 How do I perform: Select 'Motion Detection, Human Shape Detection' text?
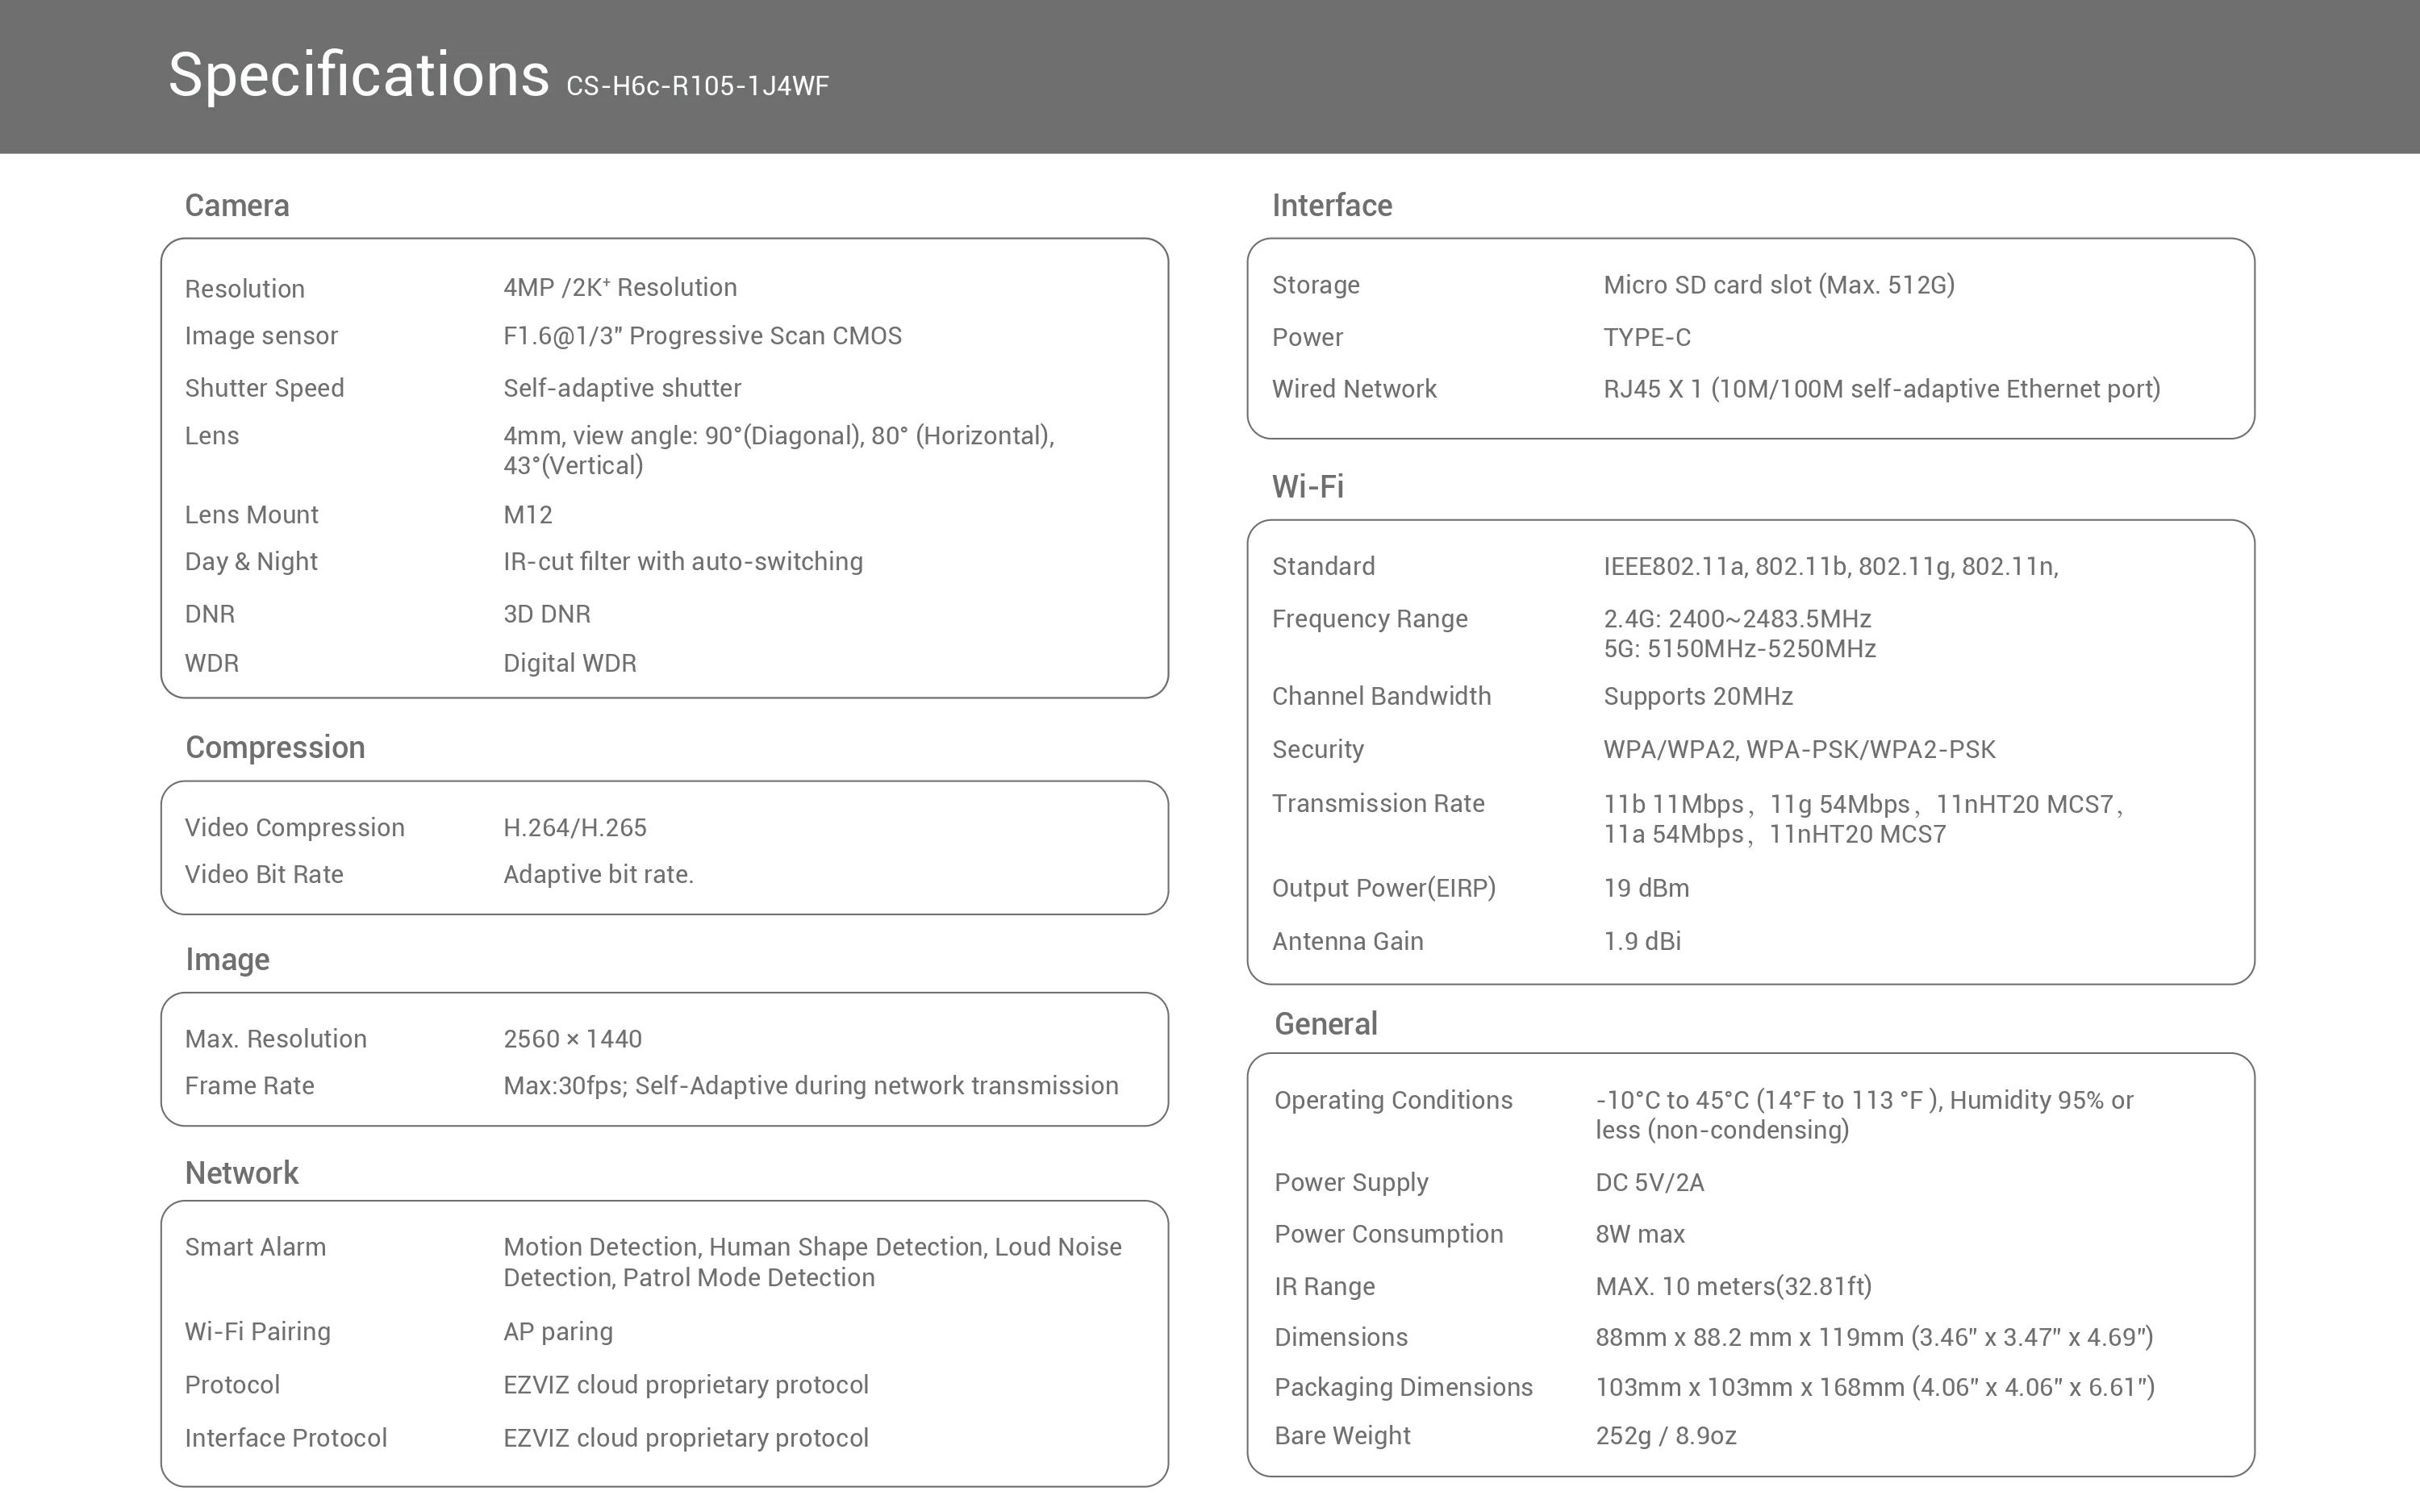812,1262
